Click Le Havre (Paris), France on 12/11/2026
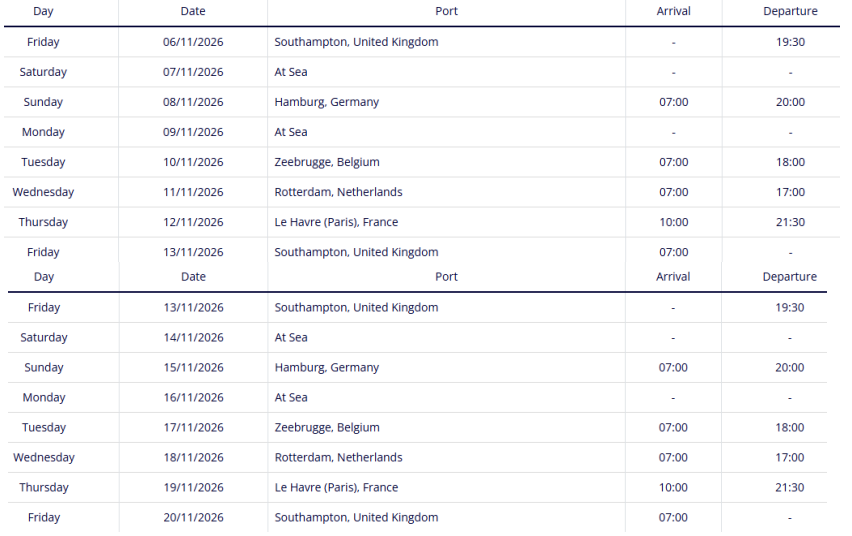Viewport: 852px width, 536px height. (x=336, y=222)
